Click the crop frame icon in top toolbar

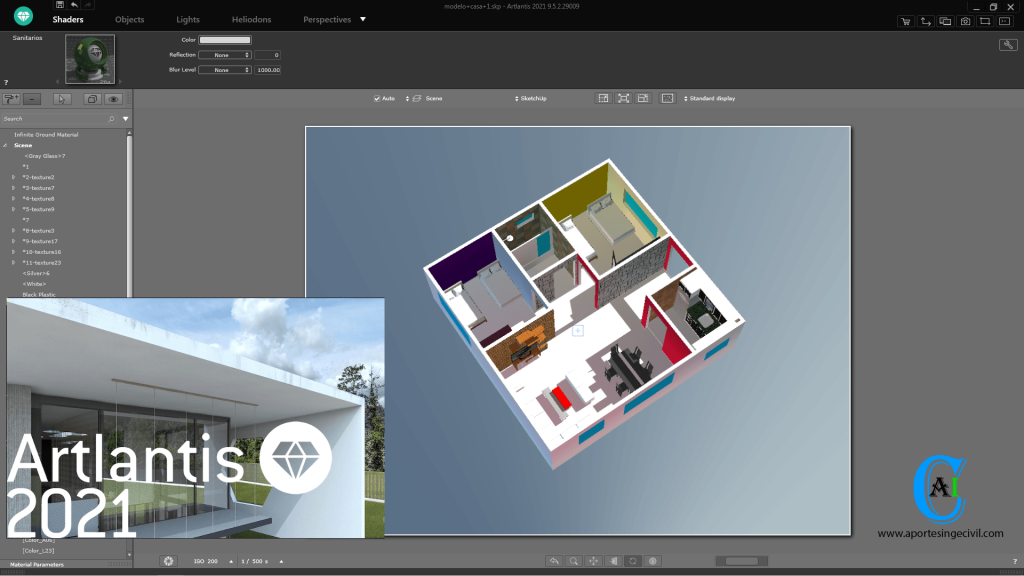985,20
